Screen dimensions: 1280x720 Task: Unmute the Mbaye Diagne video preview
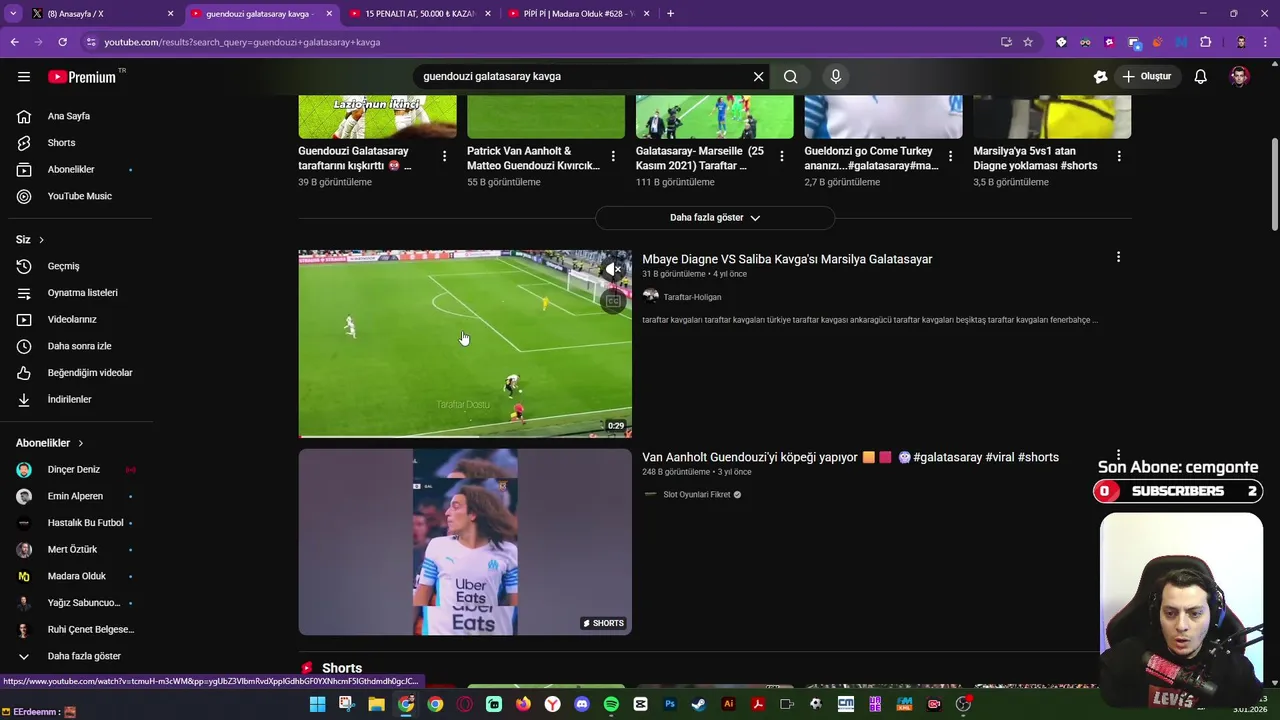coord(613,270)
